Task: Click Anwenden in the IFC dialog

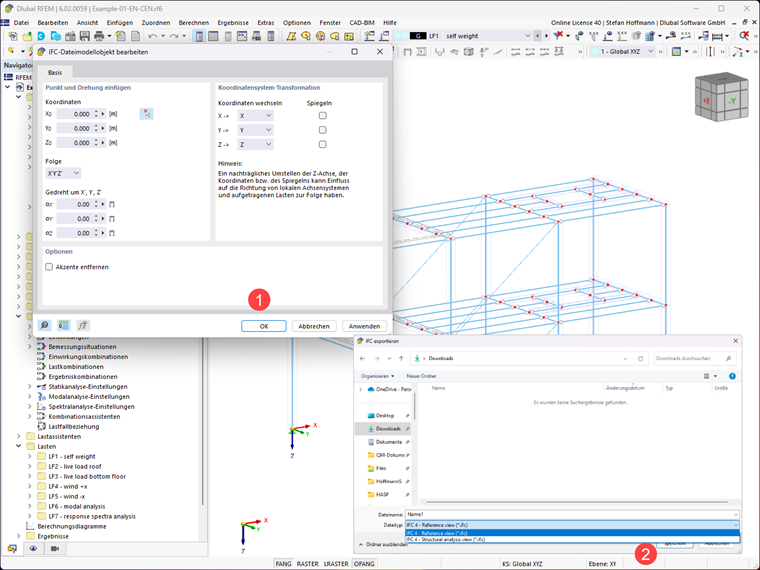Action: [364, 326]
